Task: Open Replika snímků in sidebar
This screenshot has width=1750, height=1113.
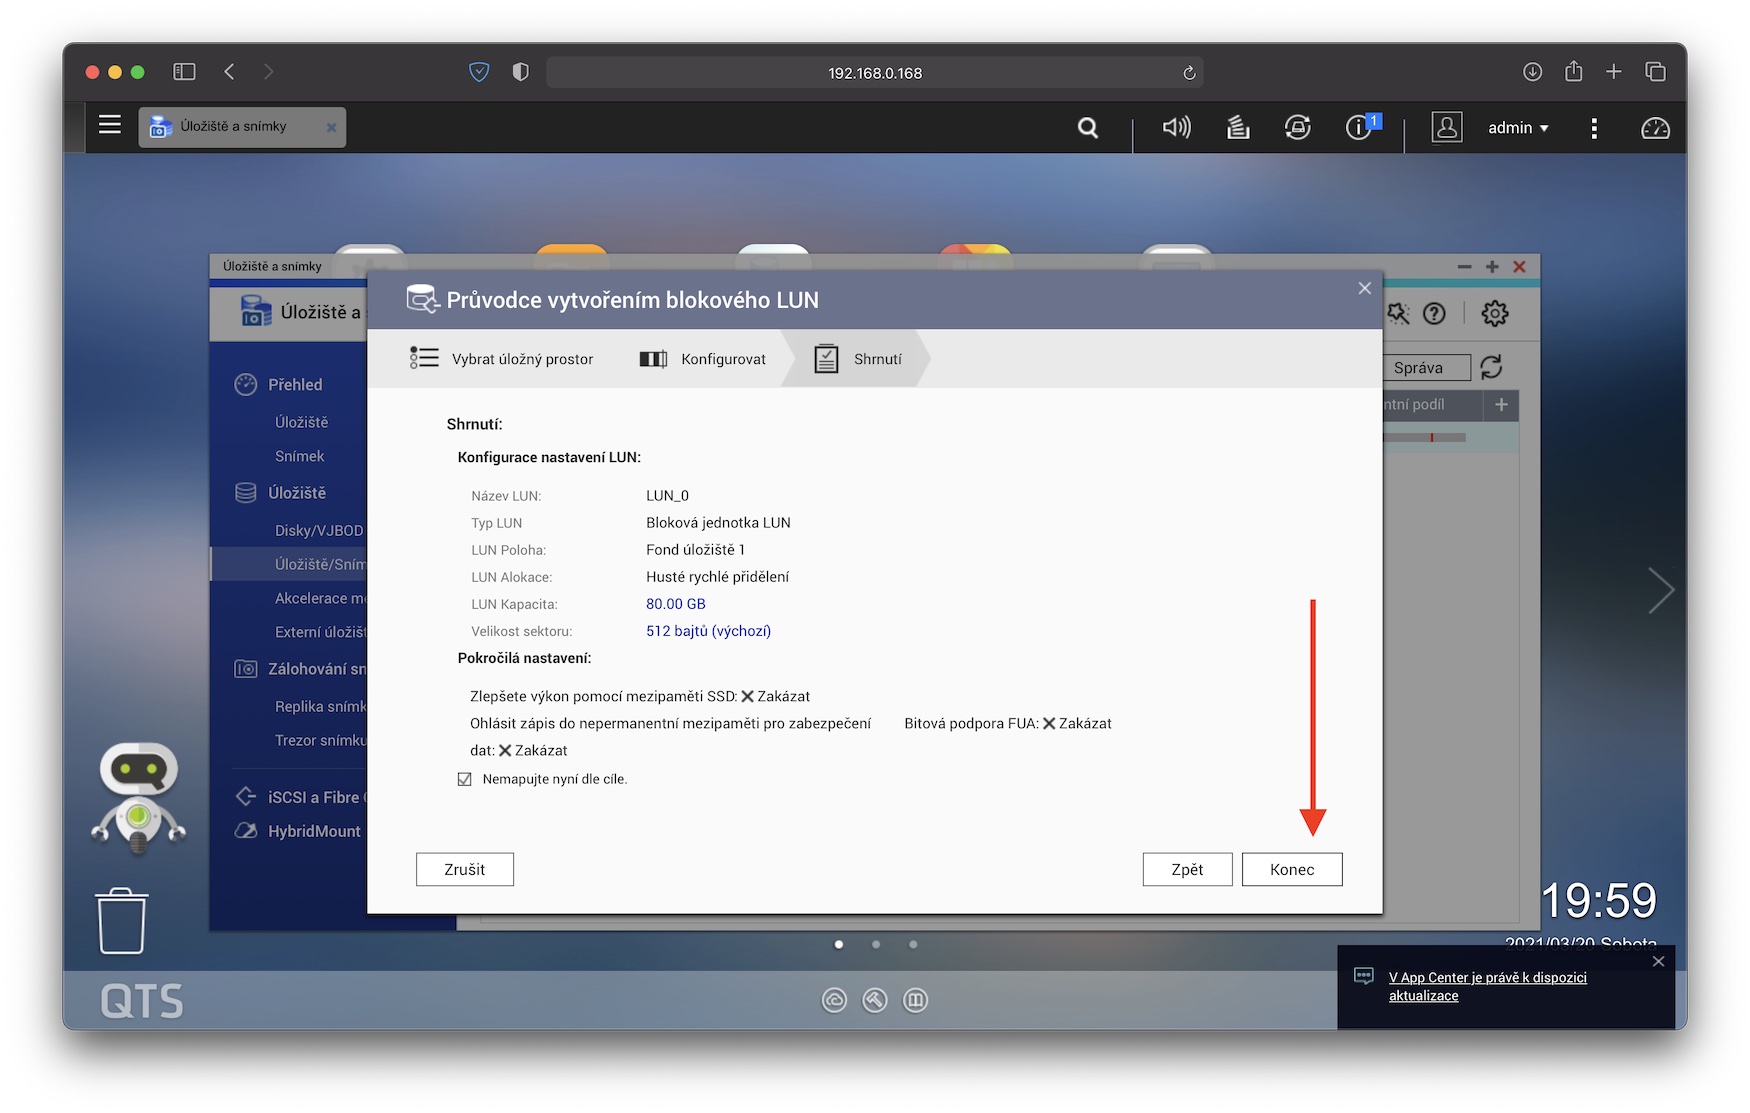Action: click(320, 706)
